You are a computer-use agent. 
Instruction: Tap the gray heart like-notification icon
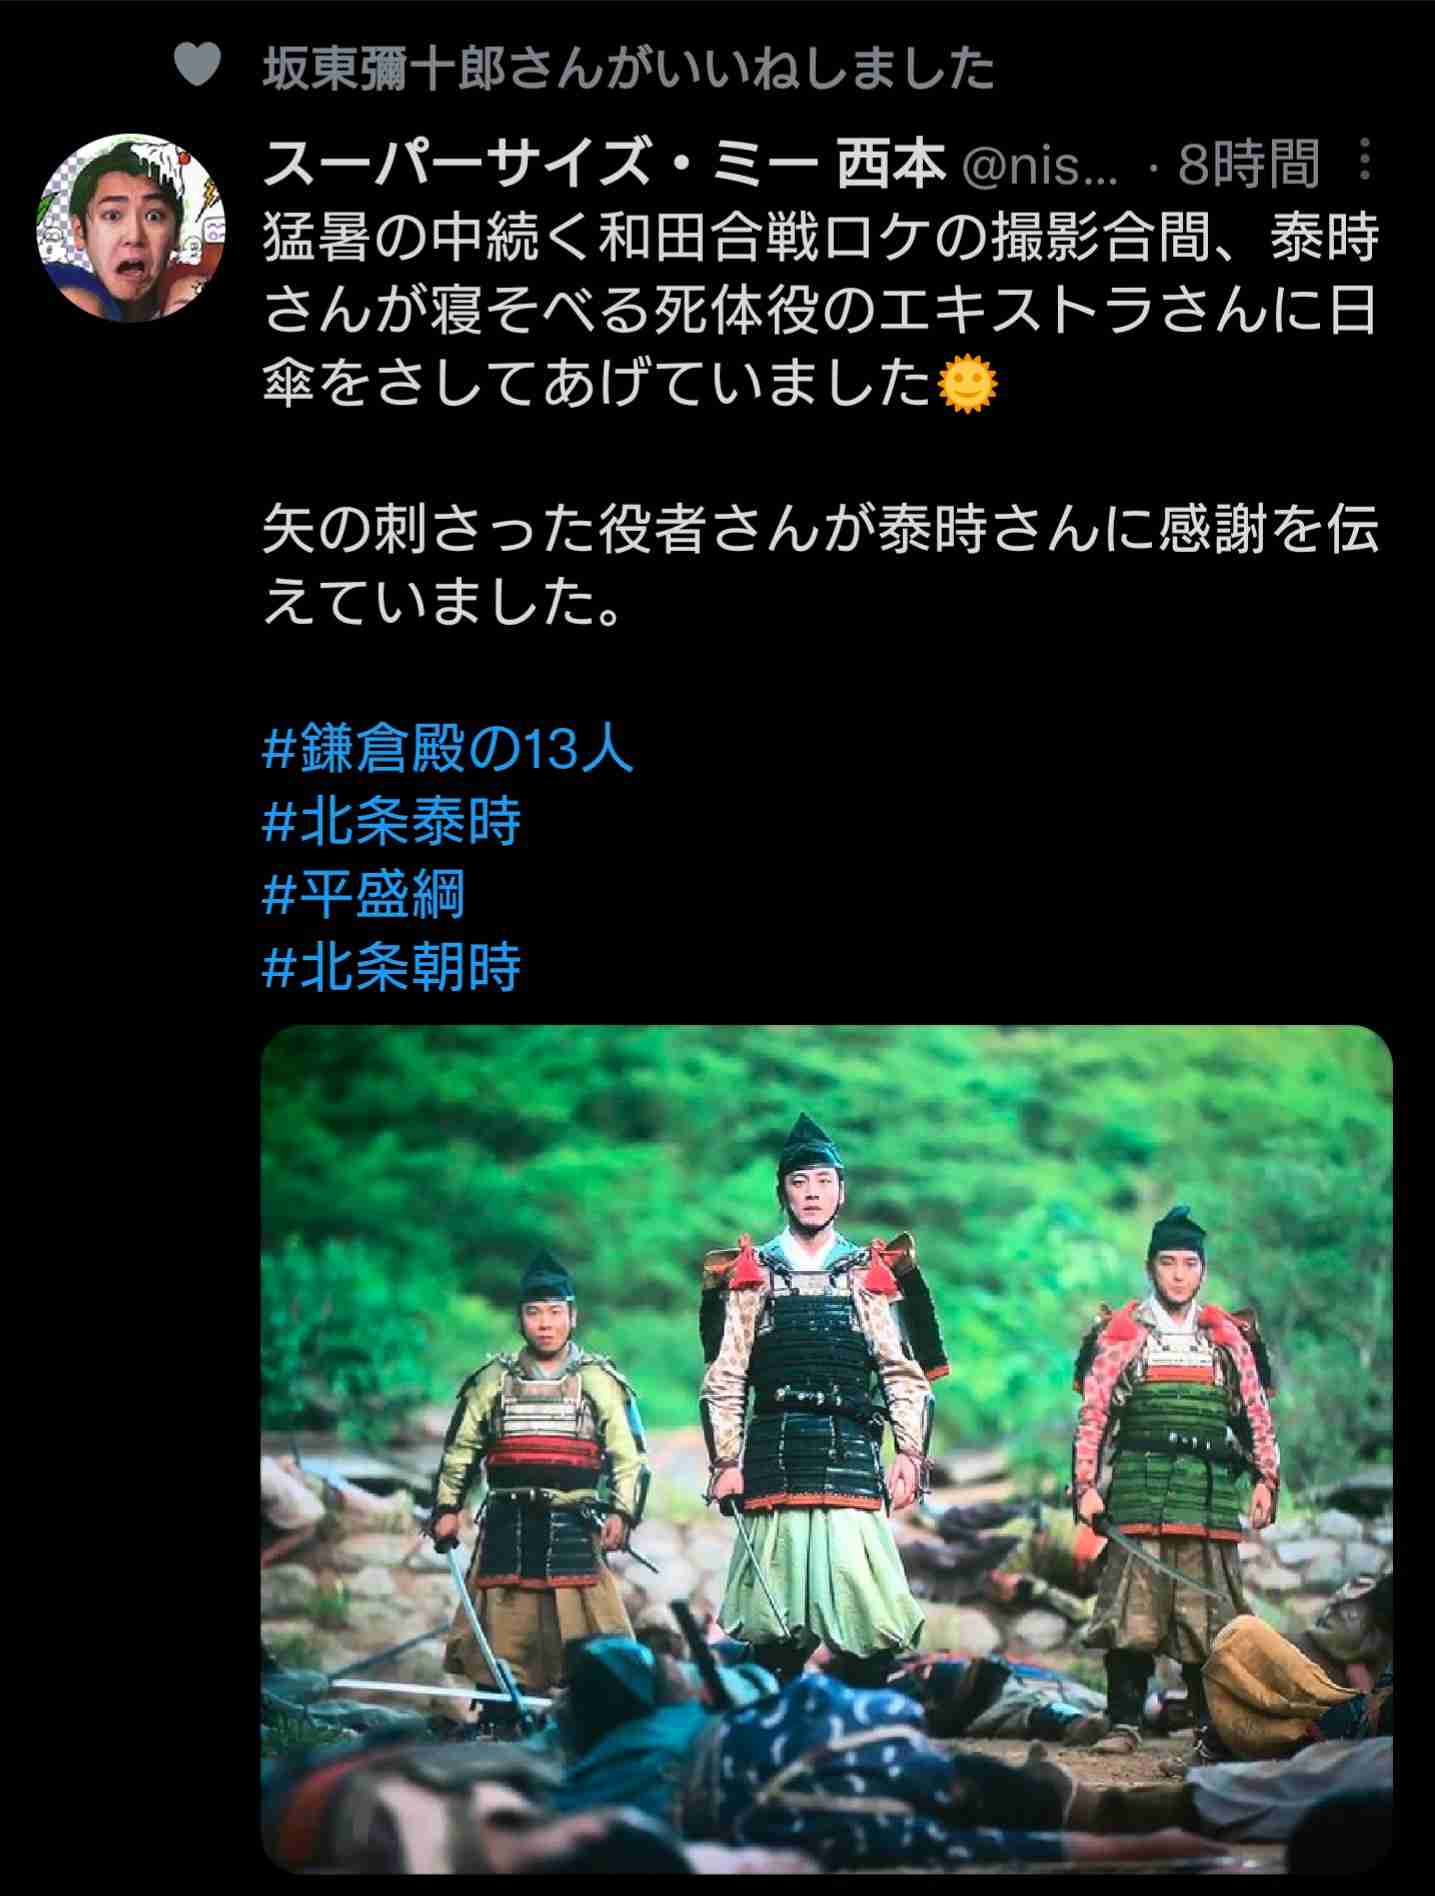pyautogui.click(x=197, y=67)
